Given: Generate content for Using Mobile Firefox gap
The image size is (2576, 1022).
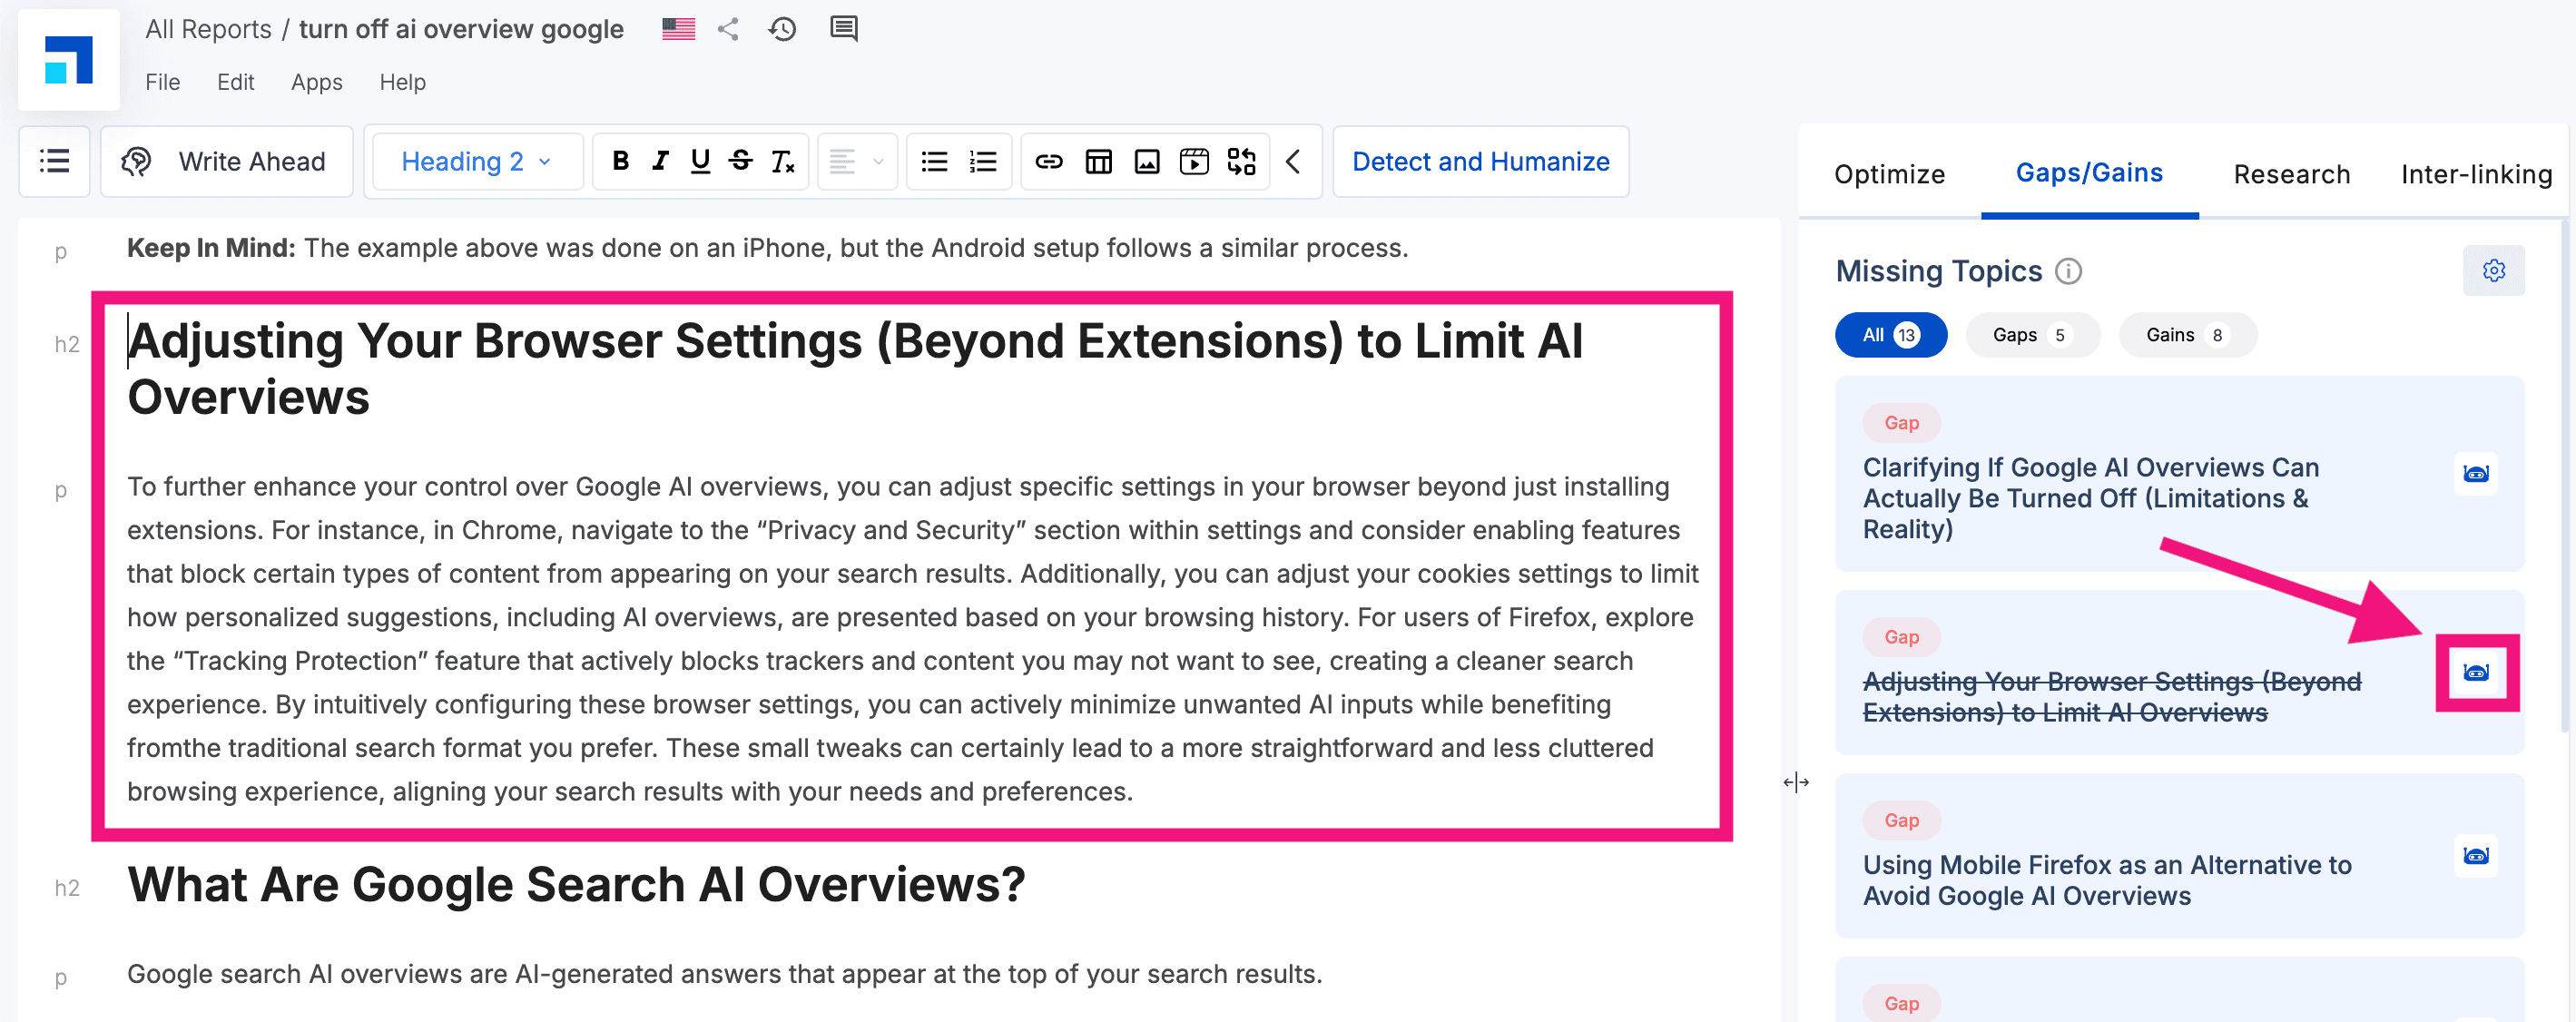Looking at the screenshot, I should click(2475, 855).
